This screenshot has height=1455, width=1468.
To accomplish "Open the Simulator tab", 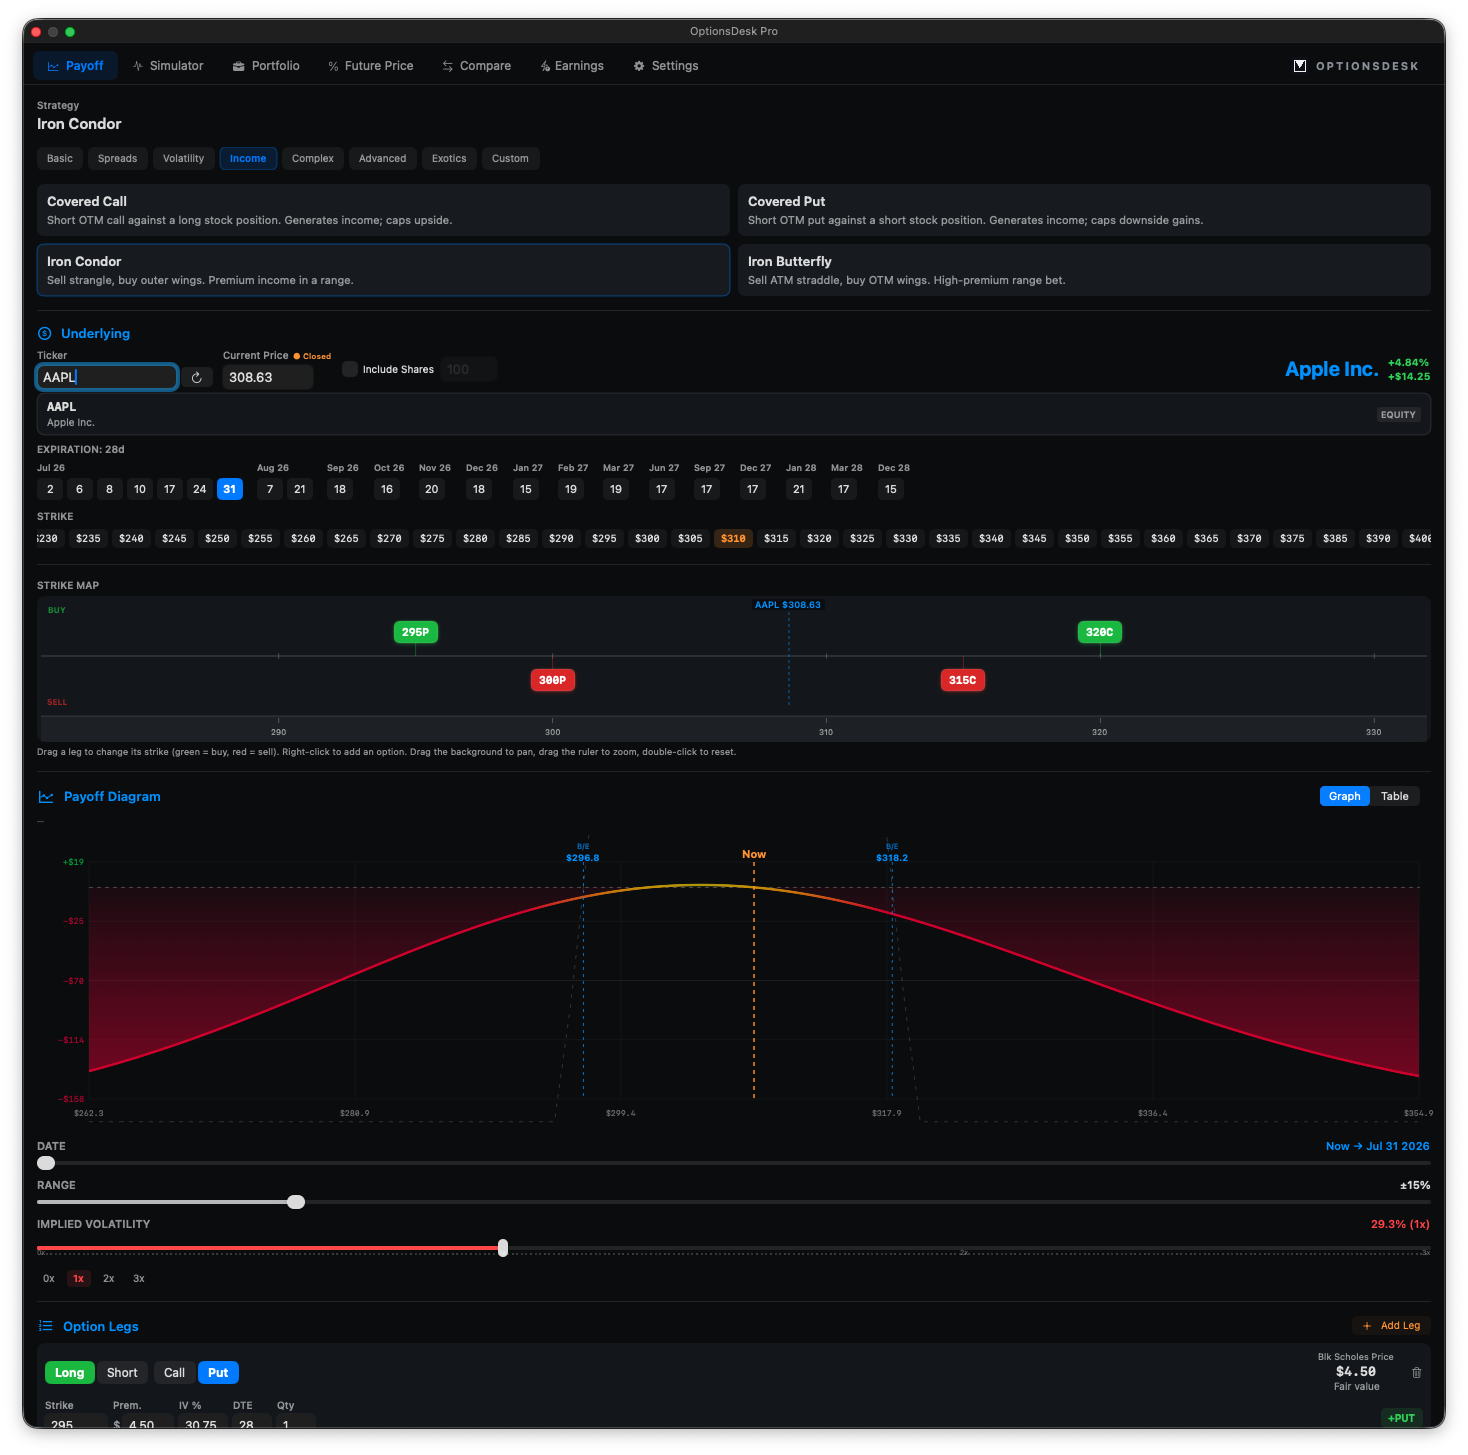I will tap(168, 66).
